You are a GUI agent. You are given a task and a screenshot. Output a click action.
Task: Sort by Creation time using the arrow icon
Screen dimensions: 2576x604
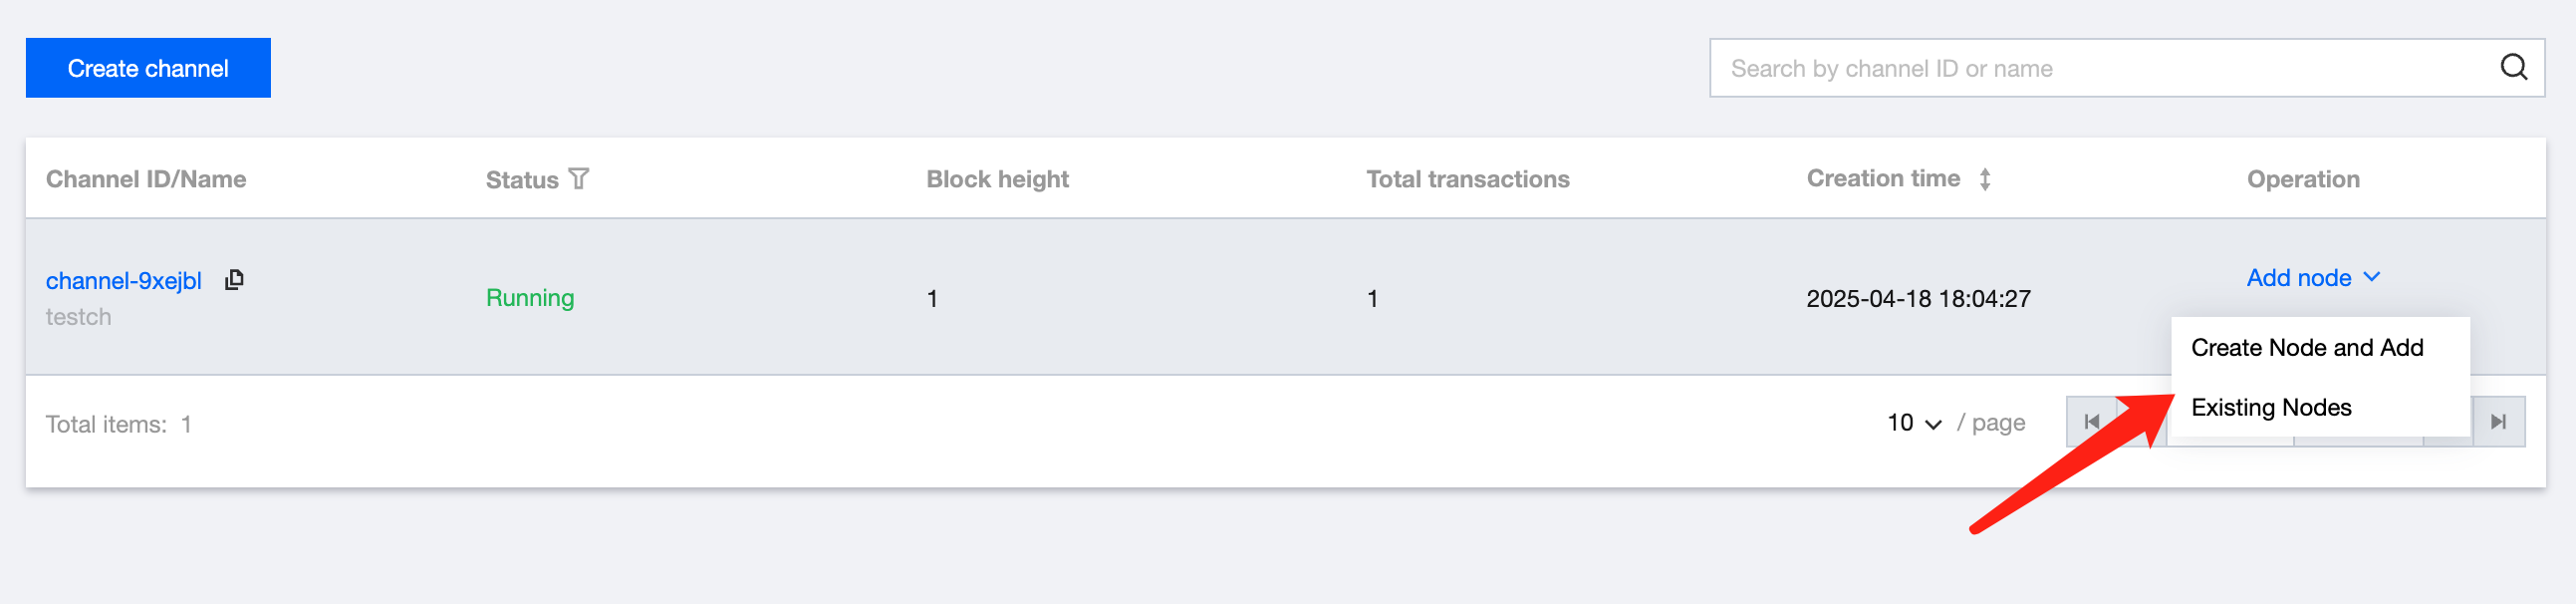1985,179
